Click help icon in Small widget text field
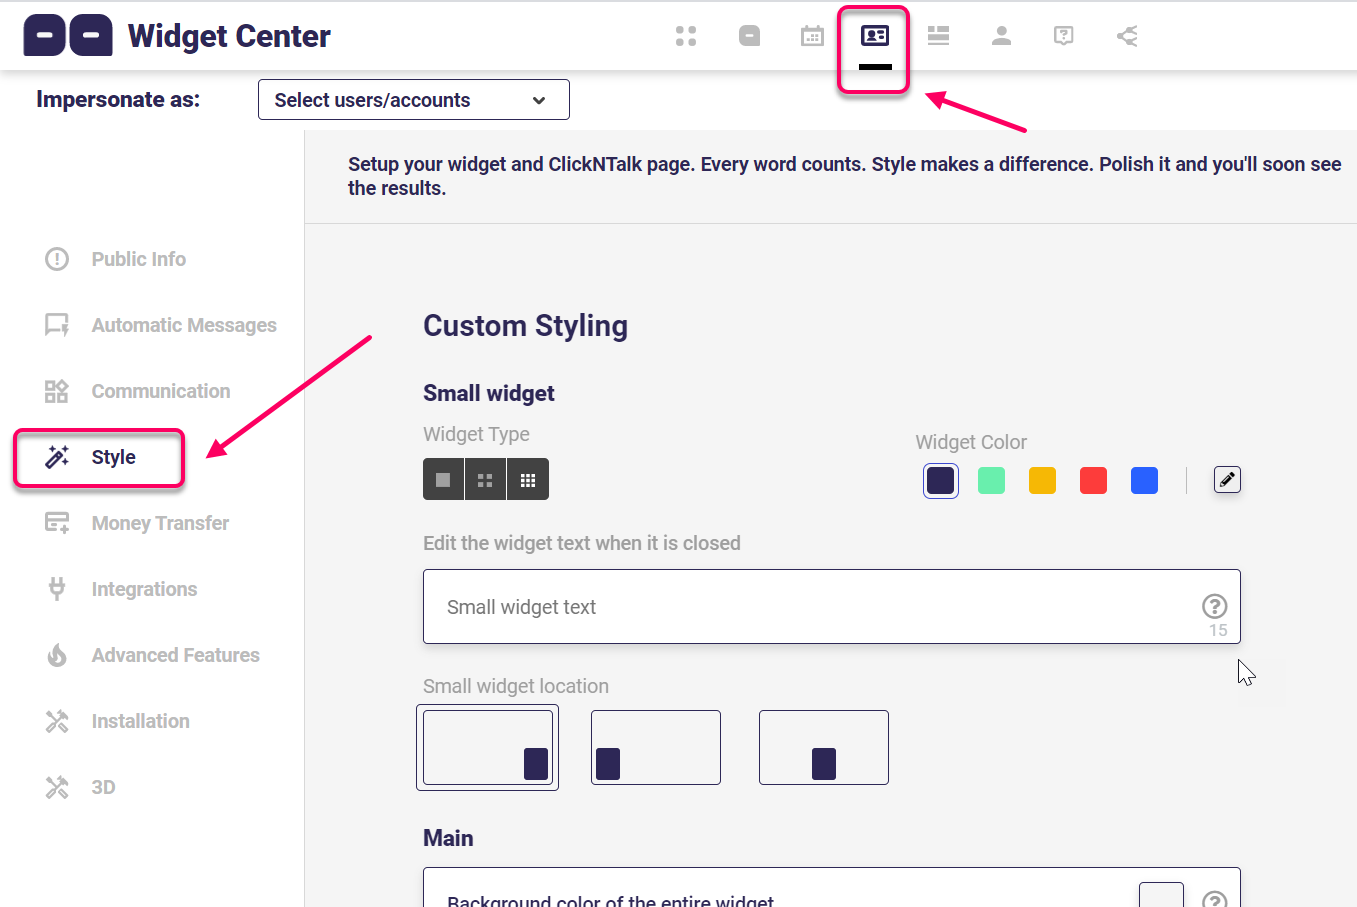Screen dimensions: 1357x907 [1214, 606]
